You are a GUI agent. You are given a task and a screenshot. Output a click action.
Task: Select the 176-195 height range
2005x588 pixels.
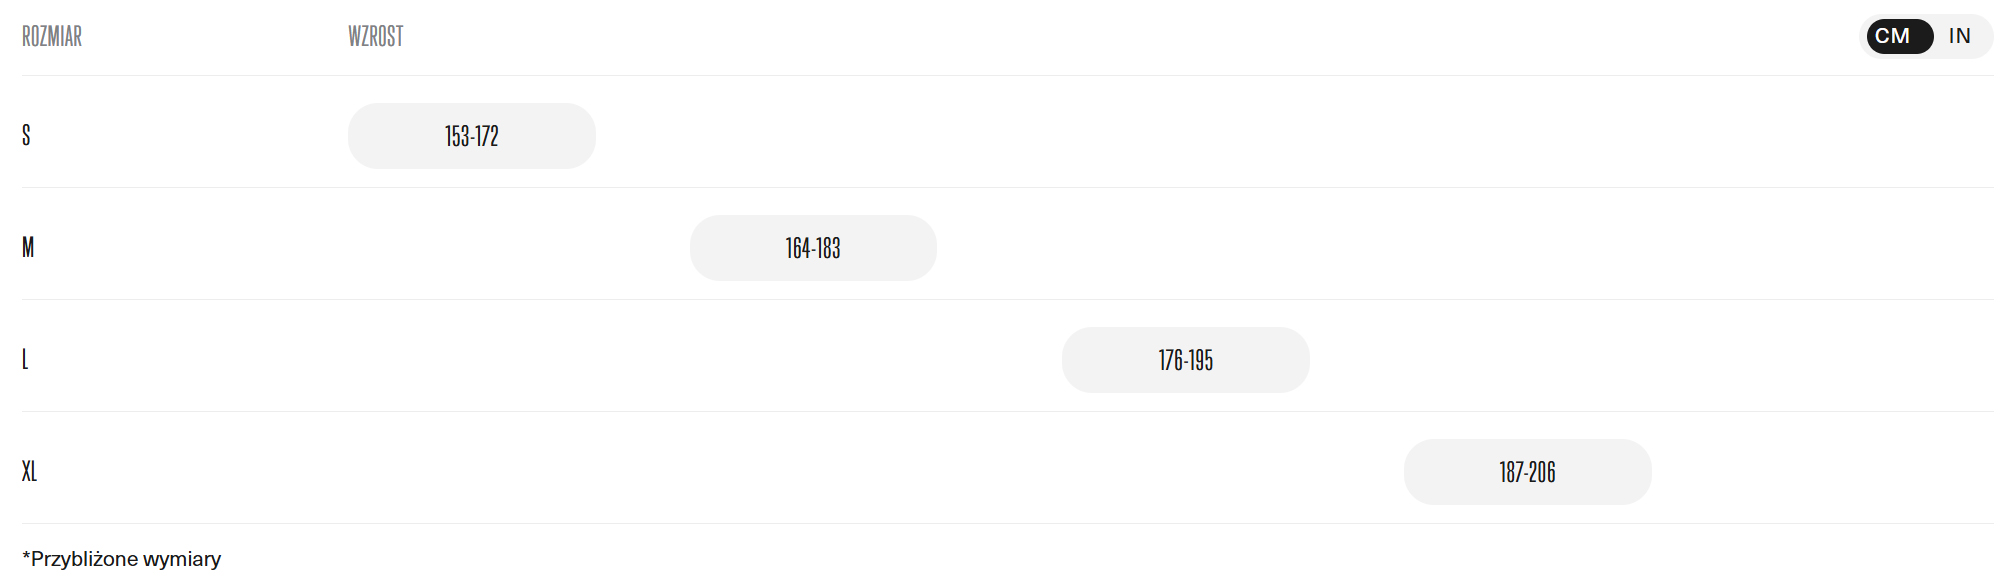point(1185,360)
